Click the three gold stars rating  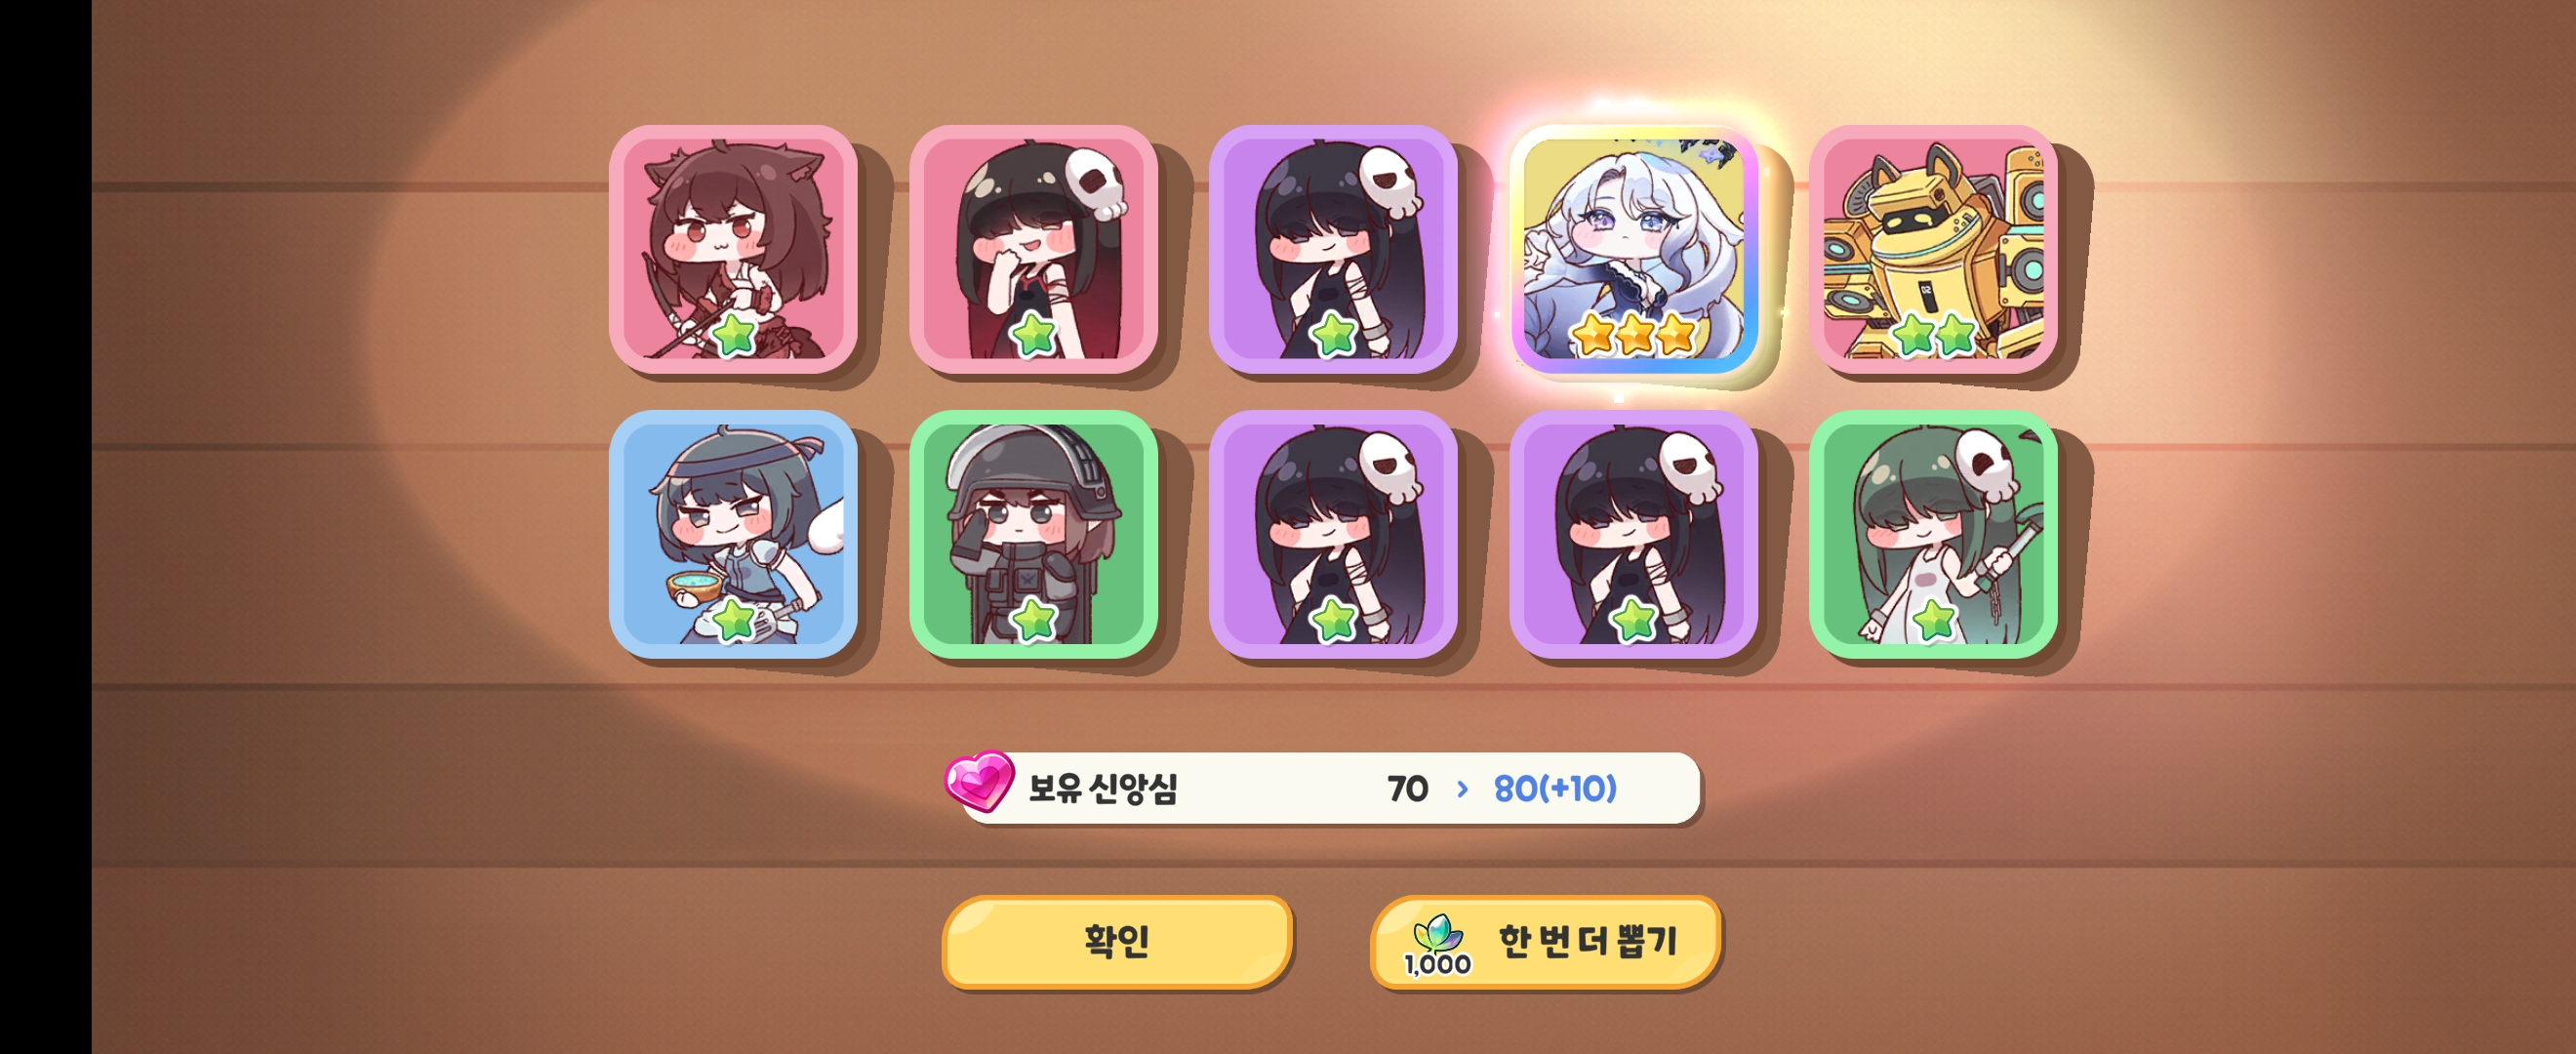point(1633,335)
